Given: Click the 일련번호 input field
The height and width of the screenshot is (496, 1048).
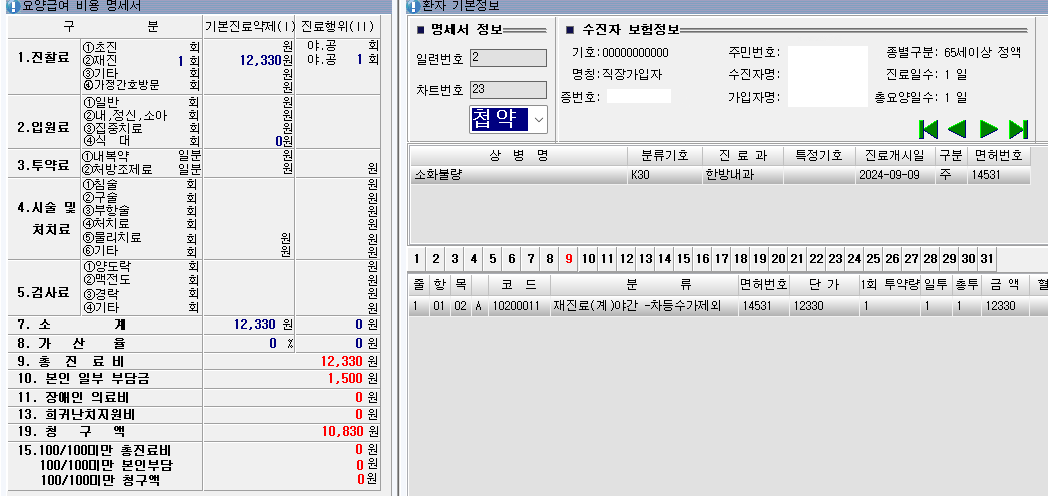Looking at the screenshot, I should point(507,58).
